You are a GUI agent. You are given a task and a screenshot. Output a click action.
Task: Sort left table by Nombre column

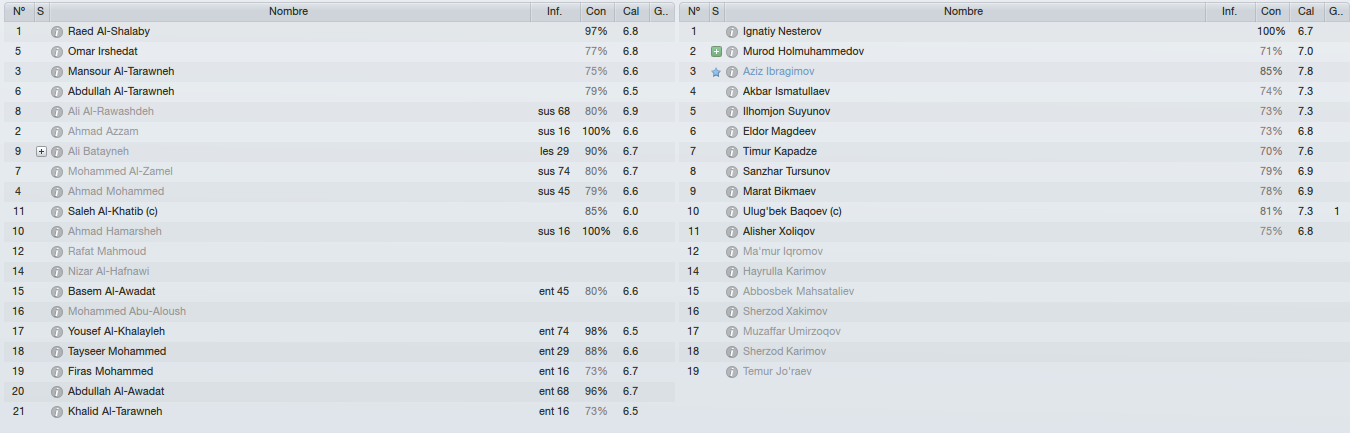click(289, 12)
